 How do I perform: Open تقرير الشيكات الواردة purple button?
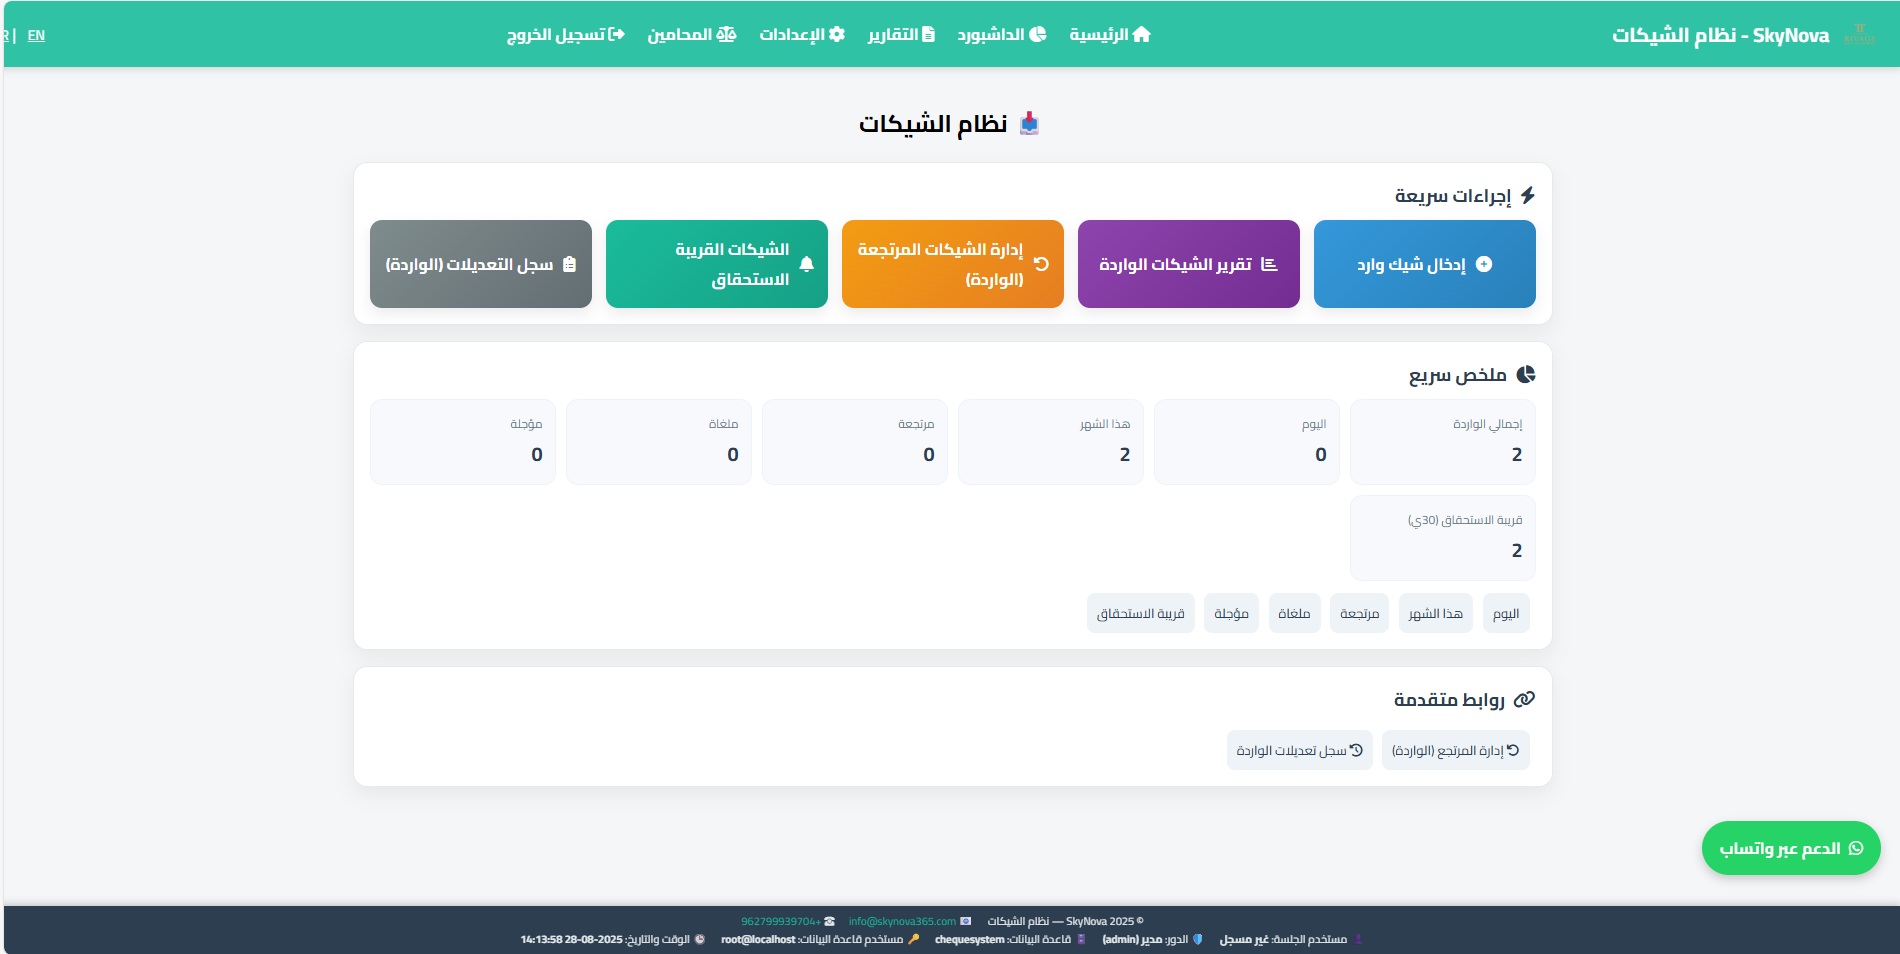[1188, 264]
